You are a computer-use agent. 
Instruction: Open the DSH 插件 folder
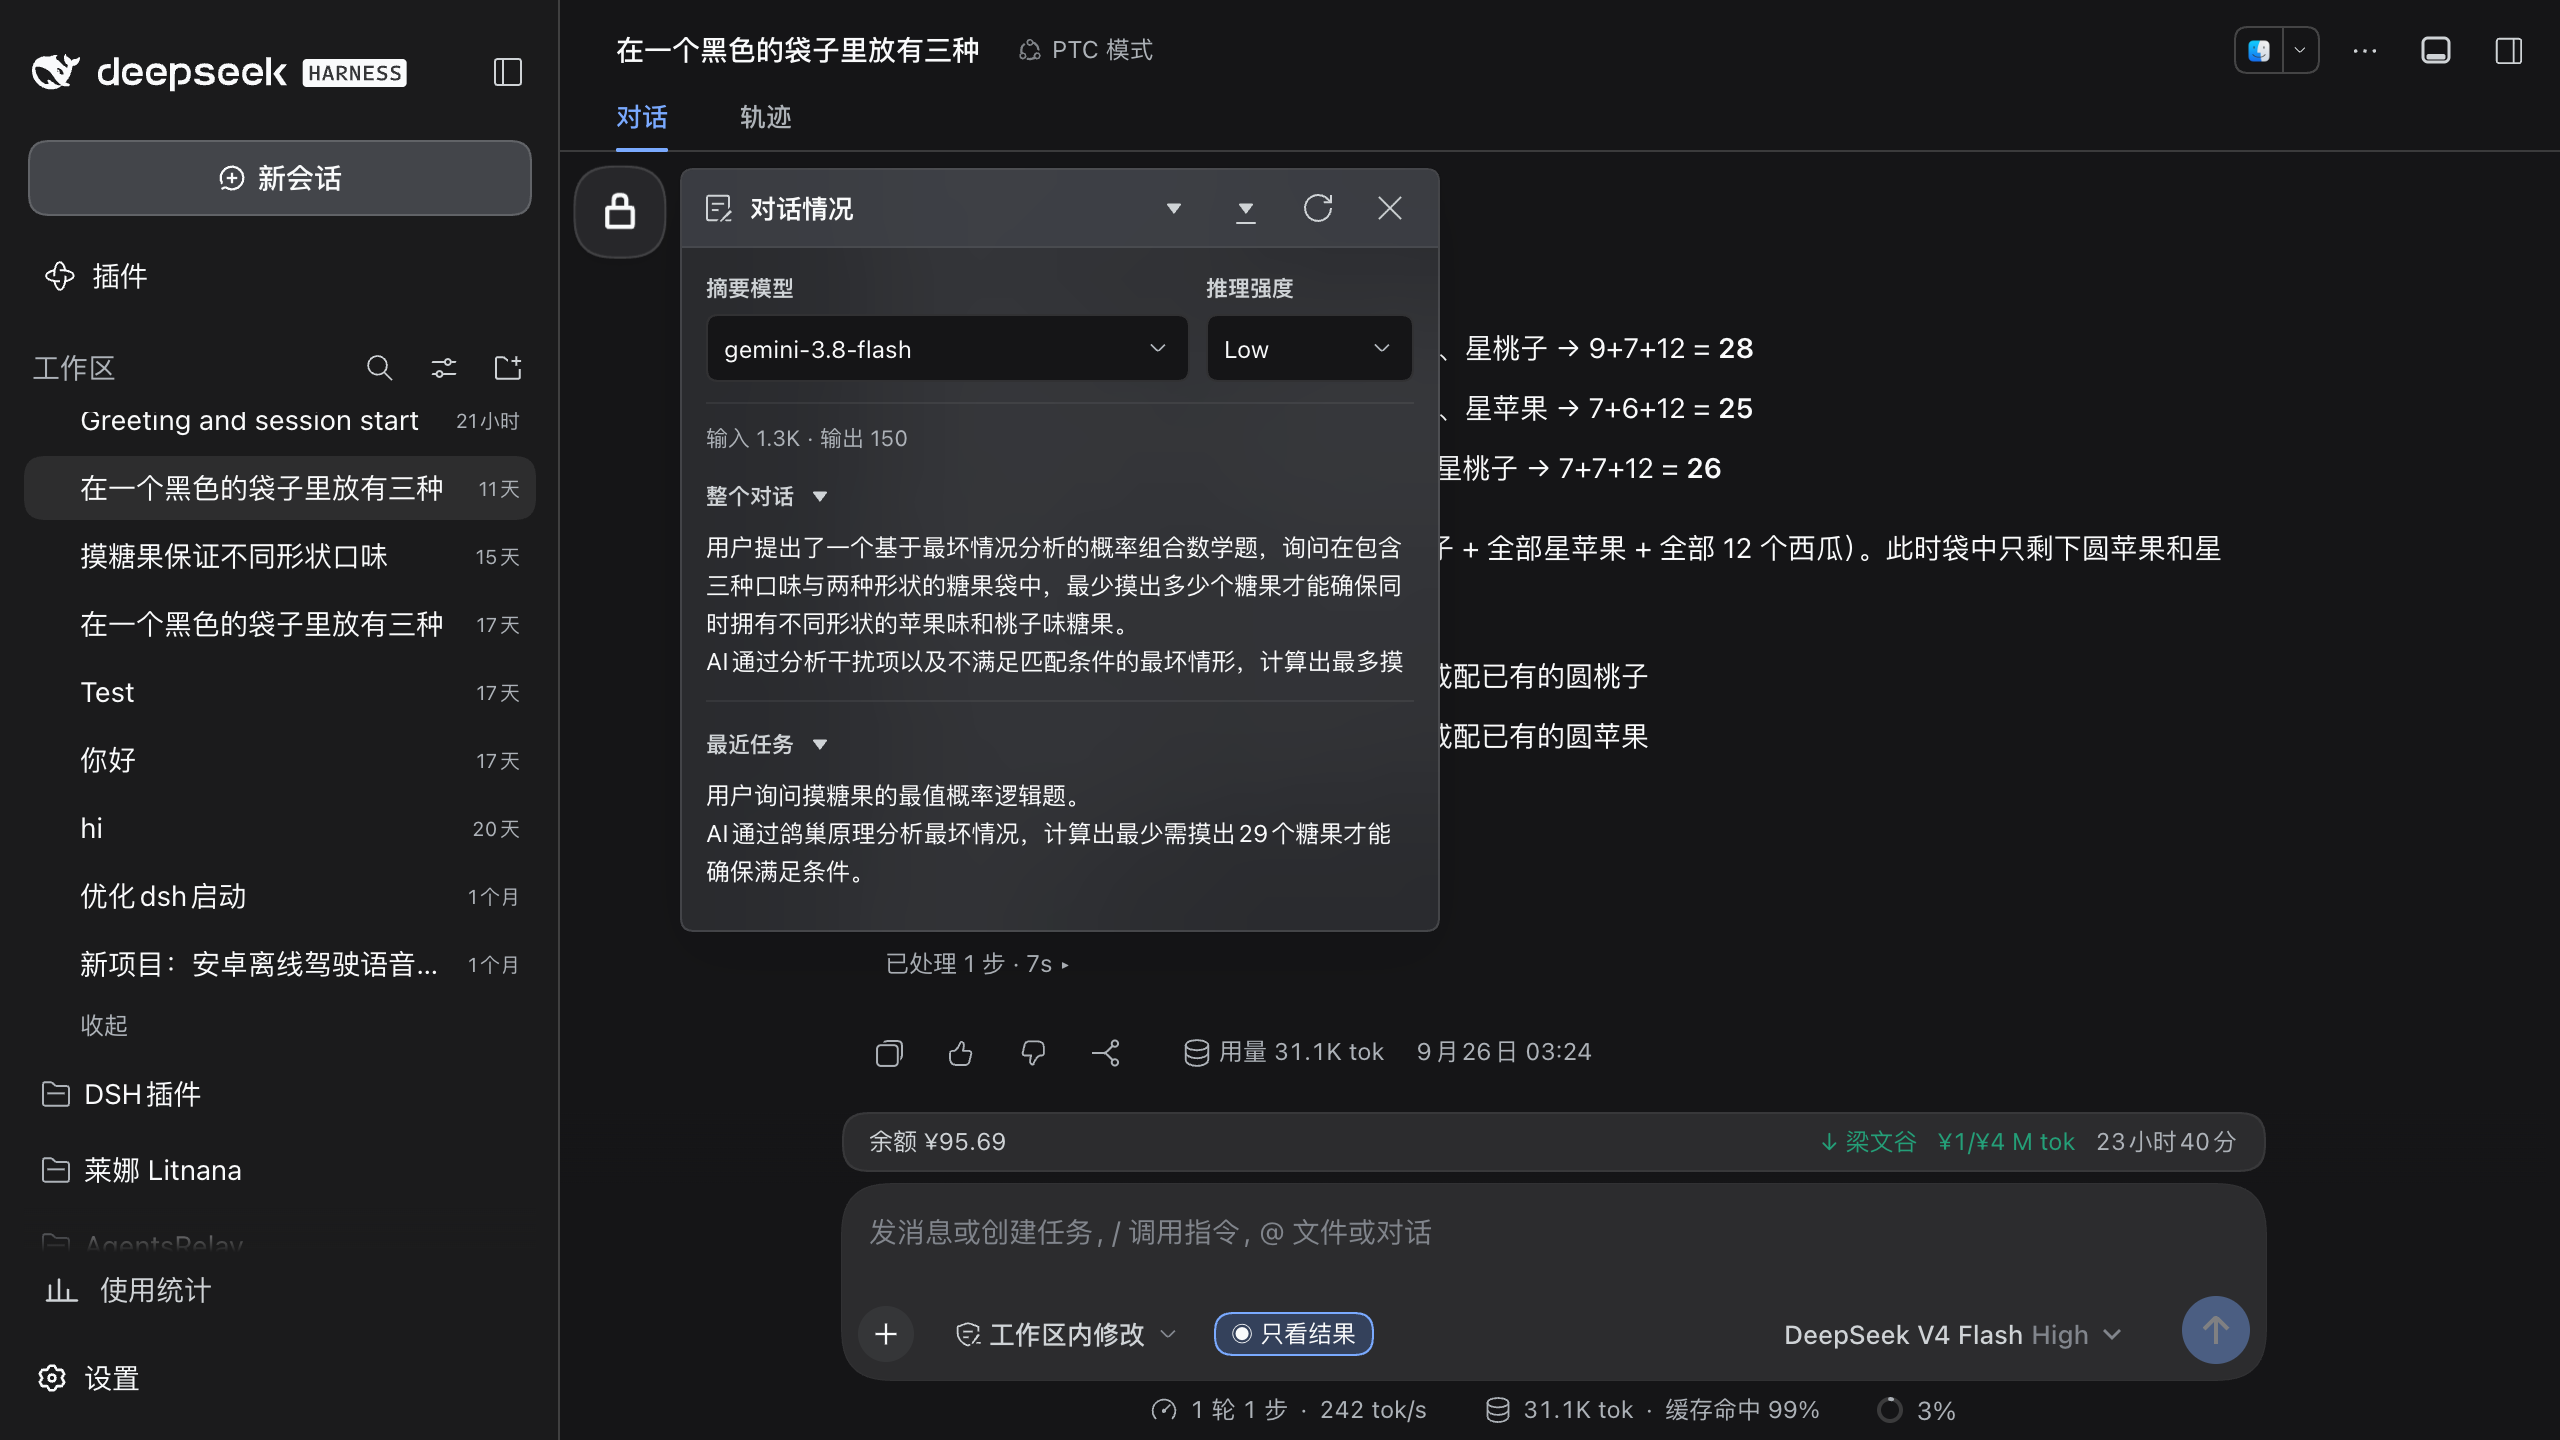click(x=122, y=1094)
